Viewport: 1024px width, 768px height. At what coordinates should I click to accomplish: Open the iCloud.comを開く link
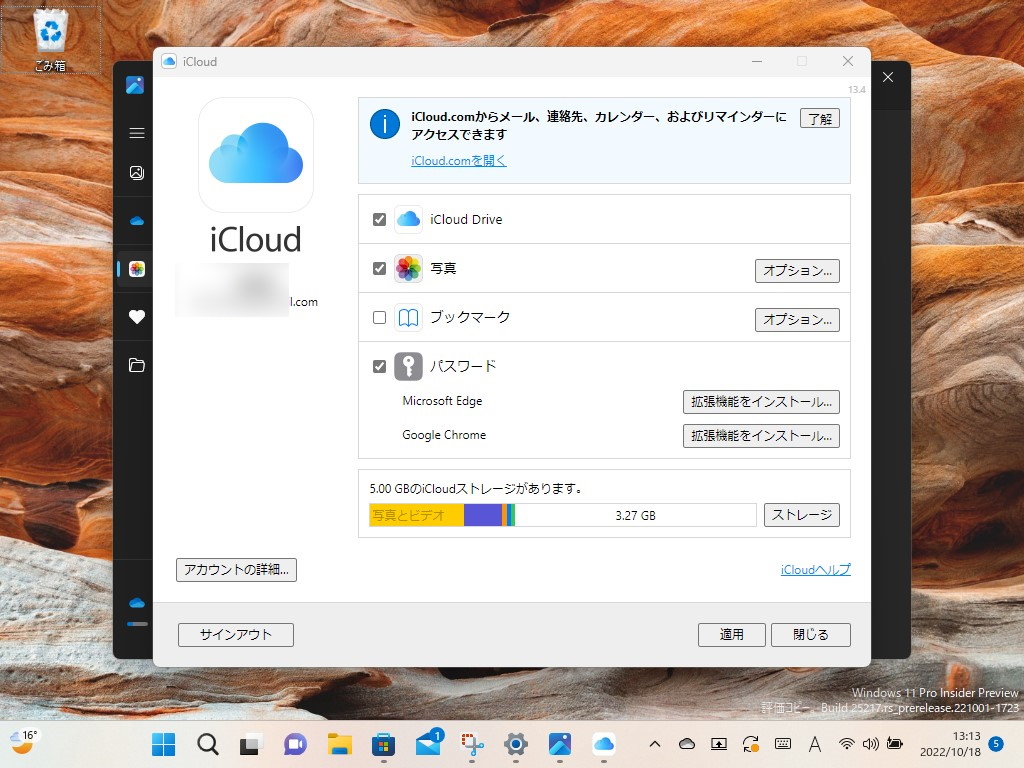coord(458,160)
